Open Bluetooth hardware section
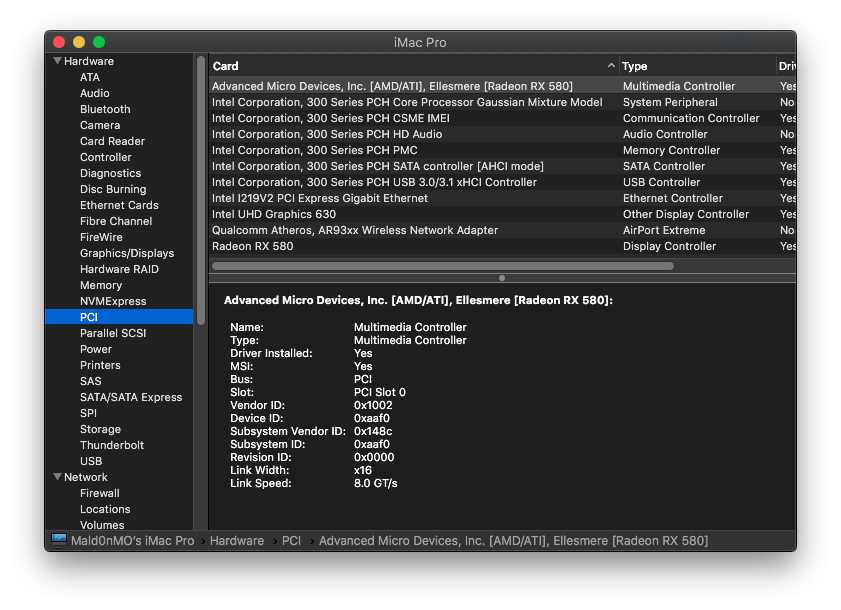The image size is (841, 610). pos(105,109)
